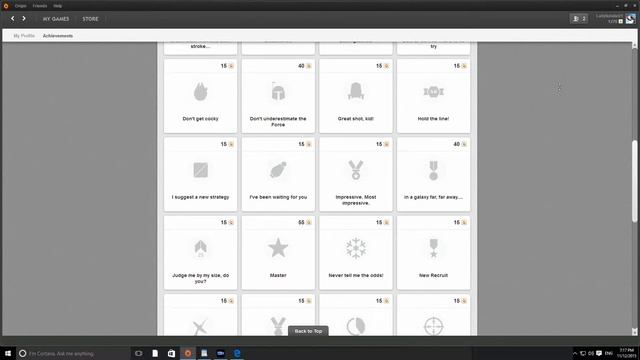Viewport: 640px width, 360px height.
Task: Click the crossed sabers achievement icon
Action: coord(200,328)
